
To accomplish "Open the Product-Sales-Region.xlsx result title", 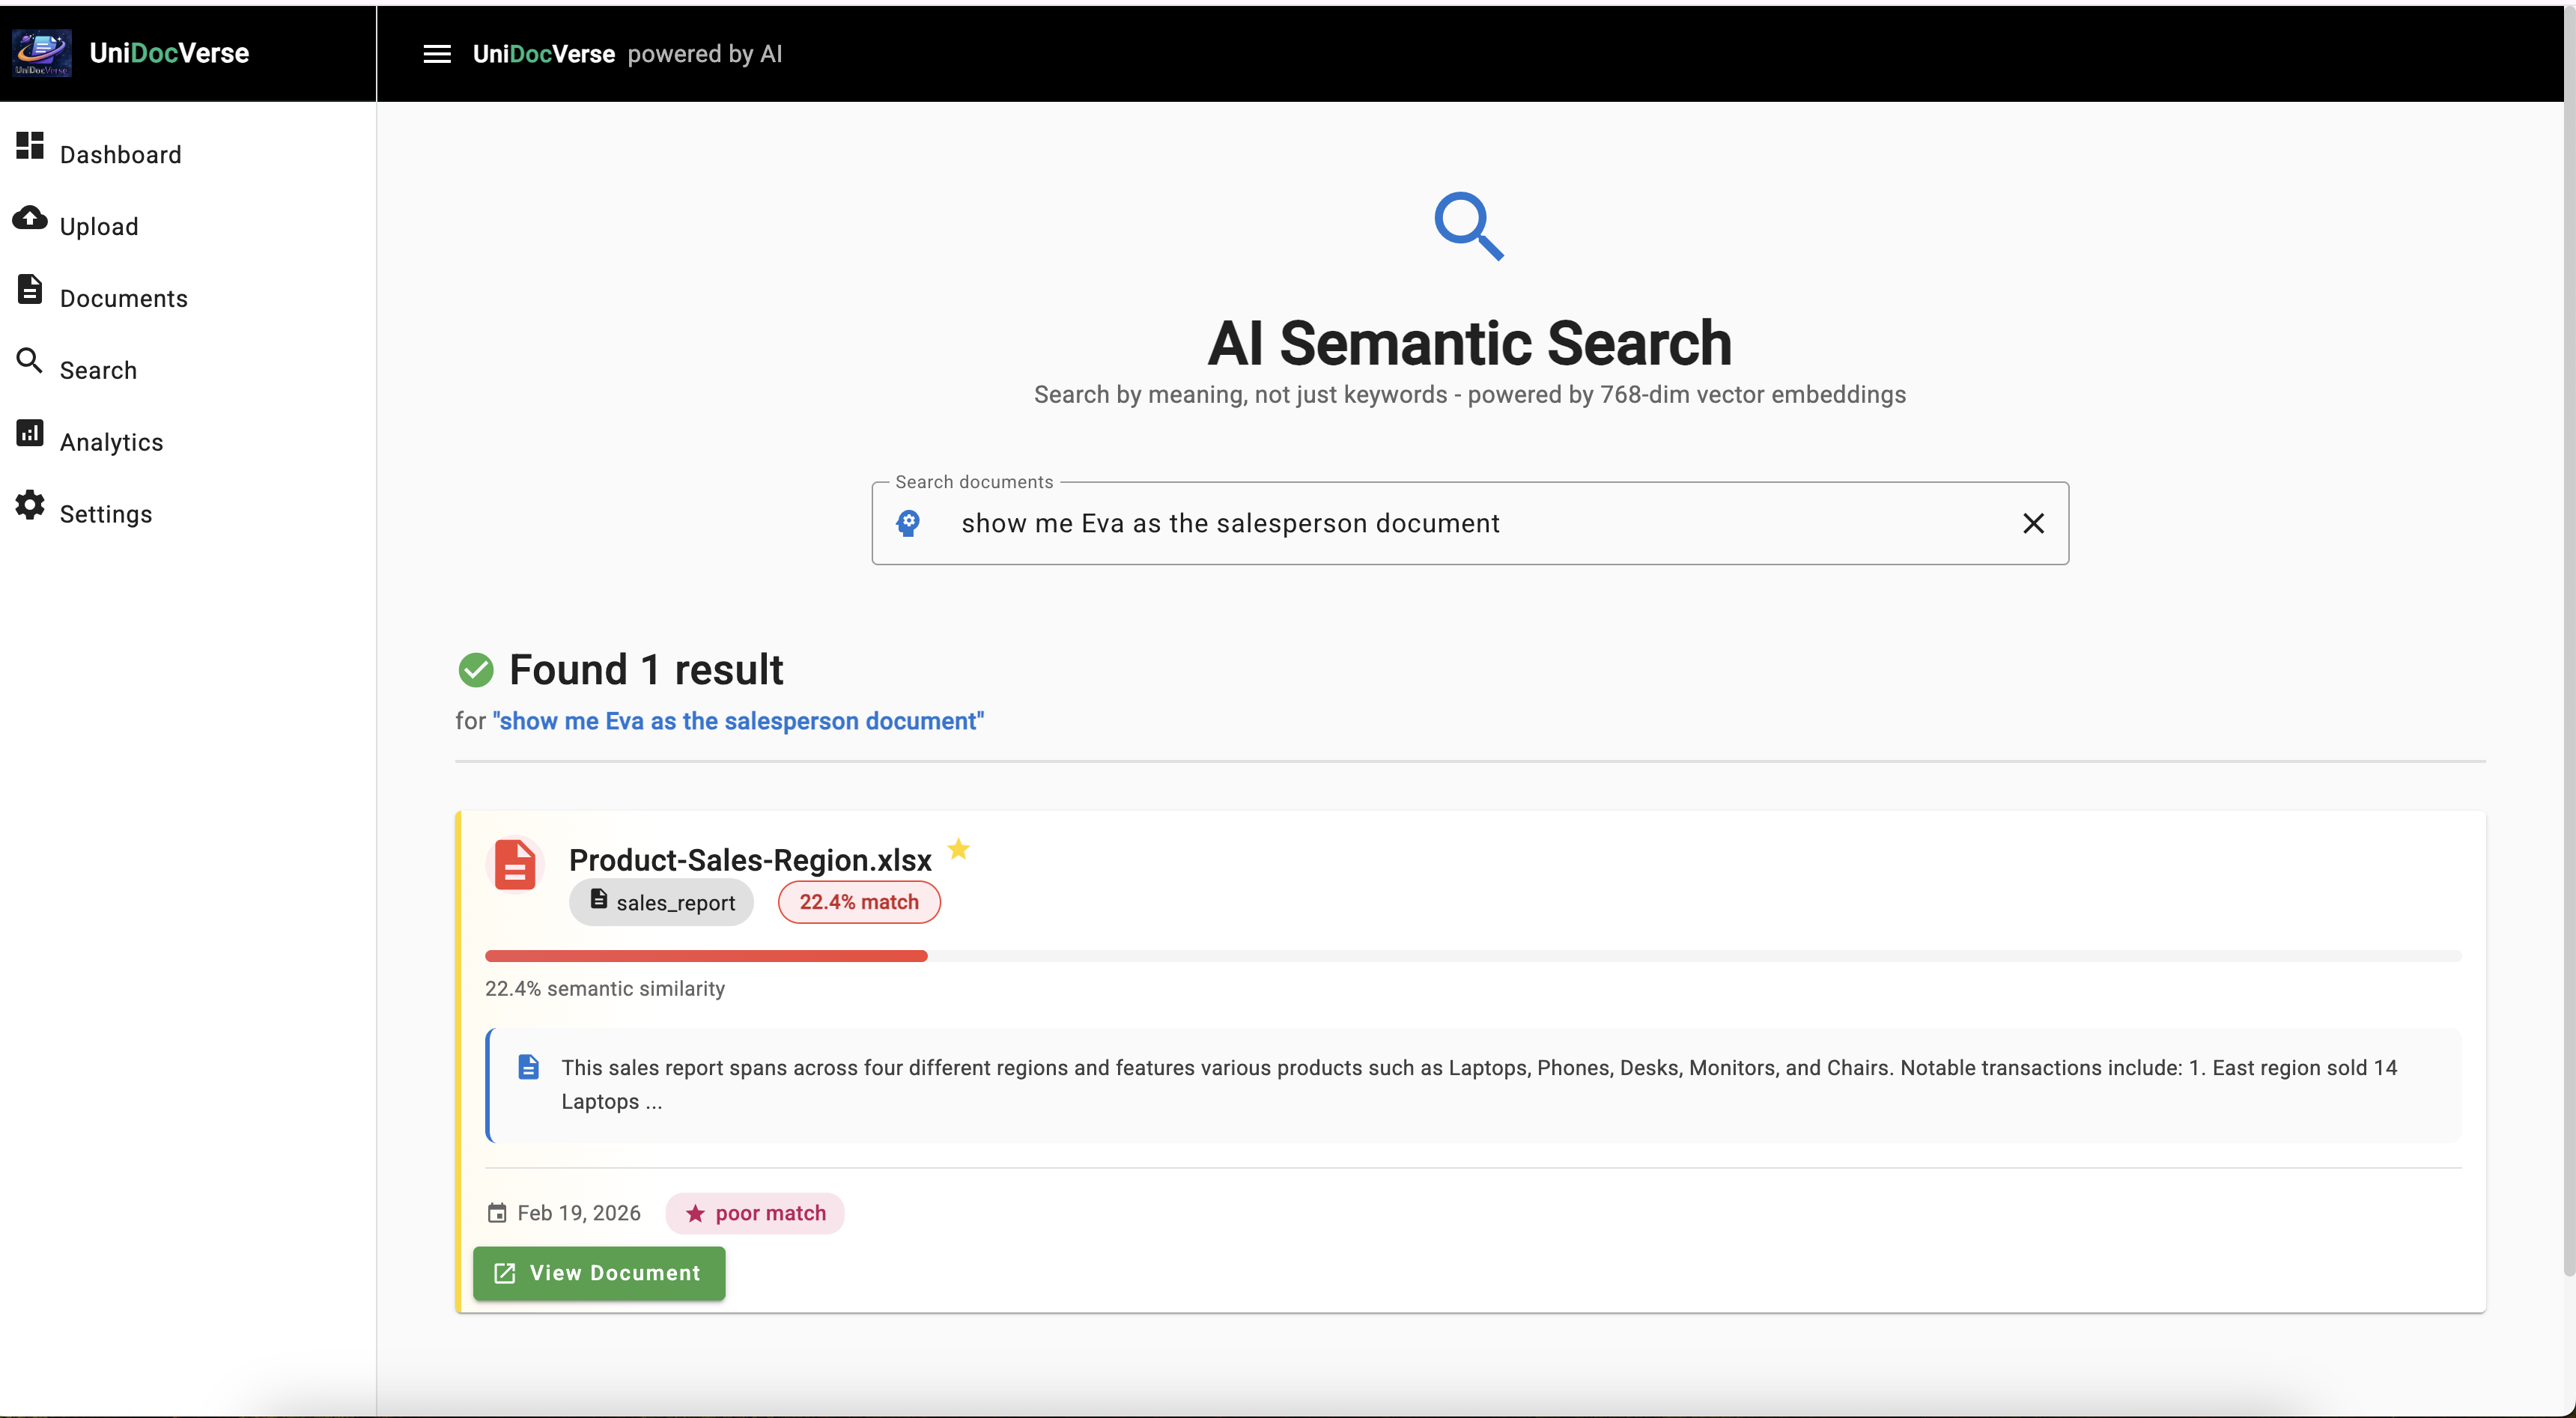I will pyautogui.click(x=749, y=860).
